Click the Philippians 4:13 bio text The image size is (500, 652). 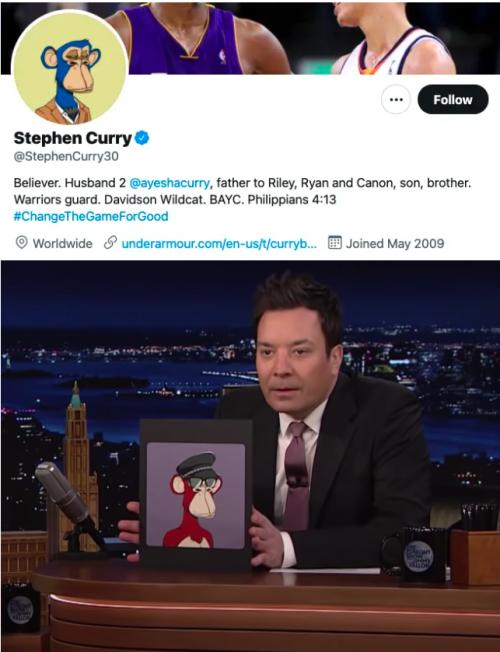(292, 200)
